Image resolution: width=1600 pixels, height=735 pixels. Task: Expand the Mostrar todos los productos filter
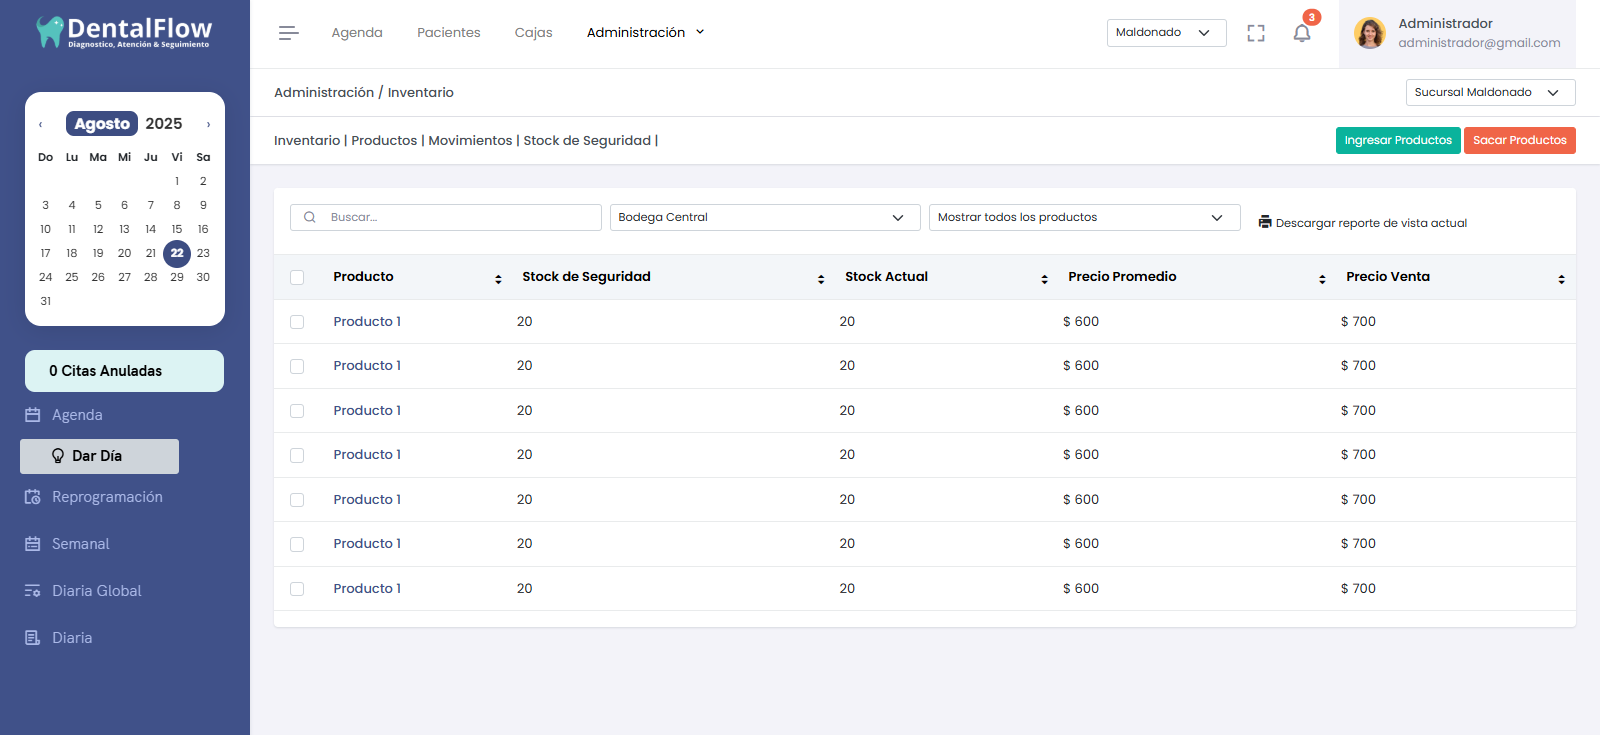pos(1084,217)
